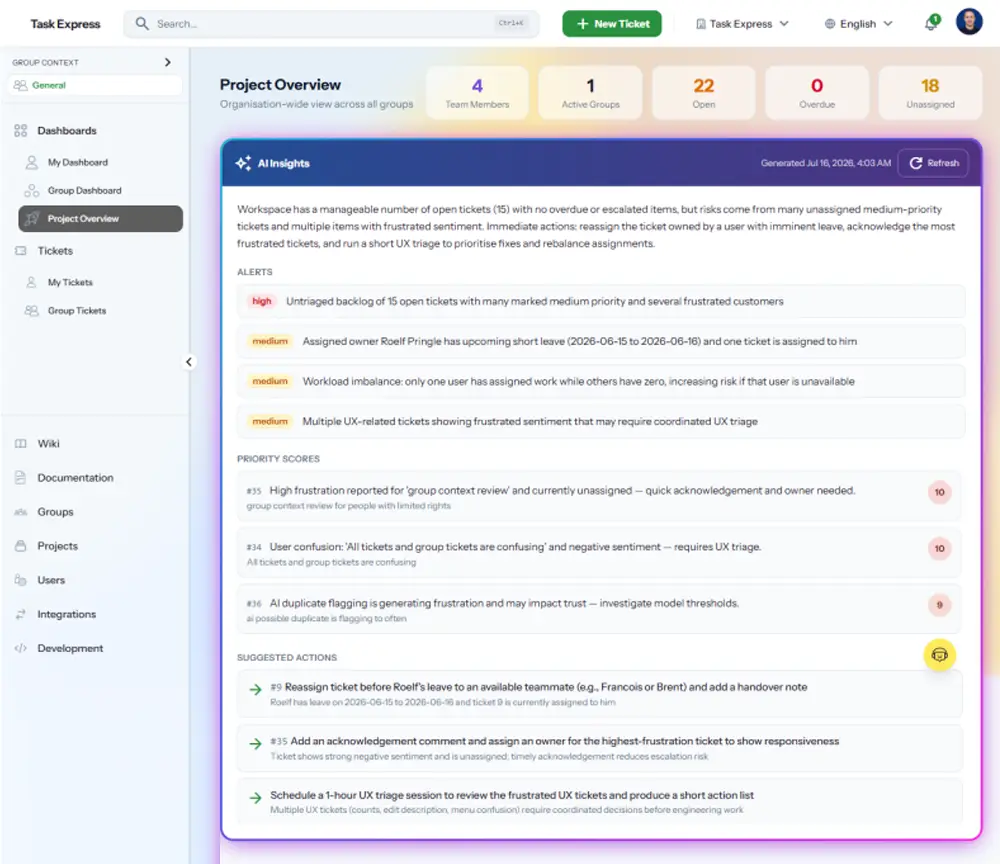Image resolution: width=1000 pixels, height=864 pixels.
Task: Open priority ticket #35 group context review
Action: 600,497
